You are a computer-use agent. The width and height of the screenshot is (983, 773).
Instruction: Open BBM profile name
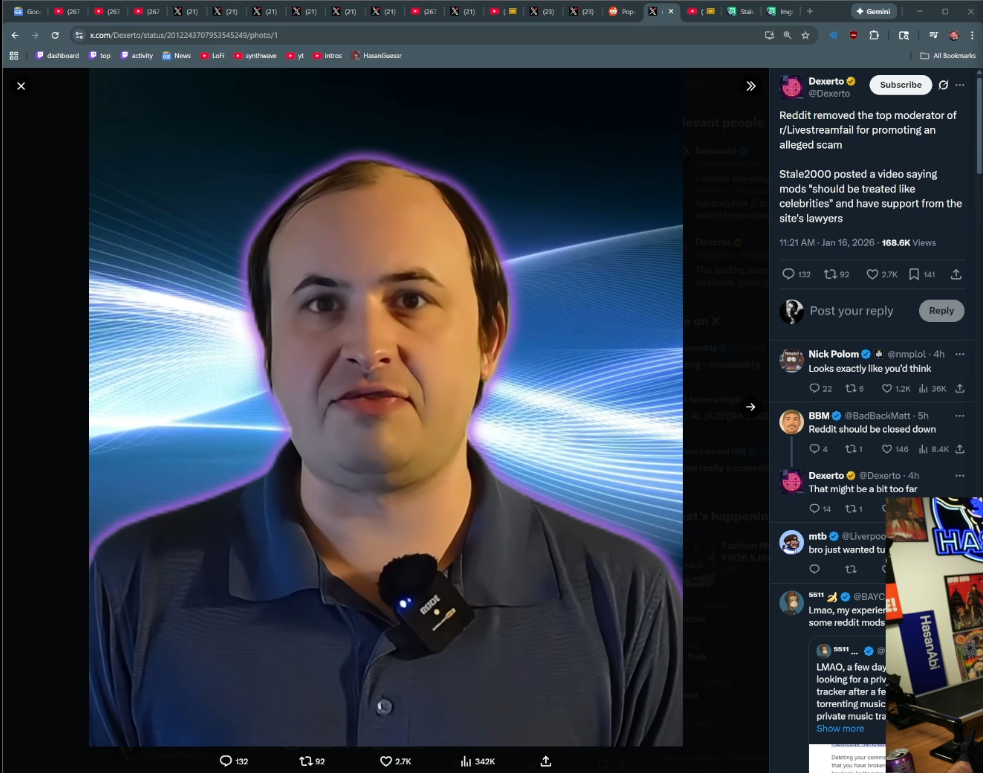click(x=819, y=416)
